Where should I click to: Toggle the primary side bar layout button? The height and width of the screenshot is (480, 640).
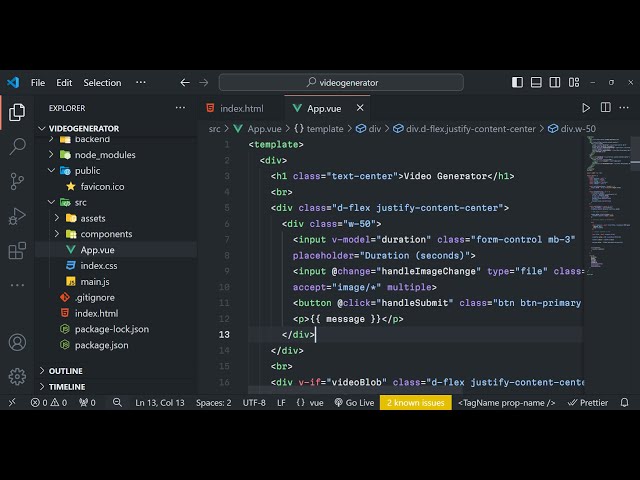click(518, 82)
